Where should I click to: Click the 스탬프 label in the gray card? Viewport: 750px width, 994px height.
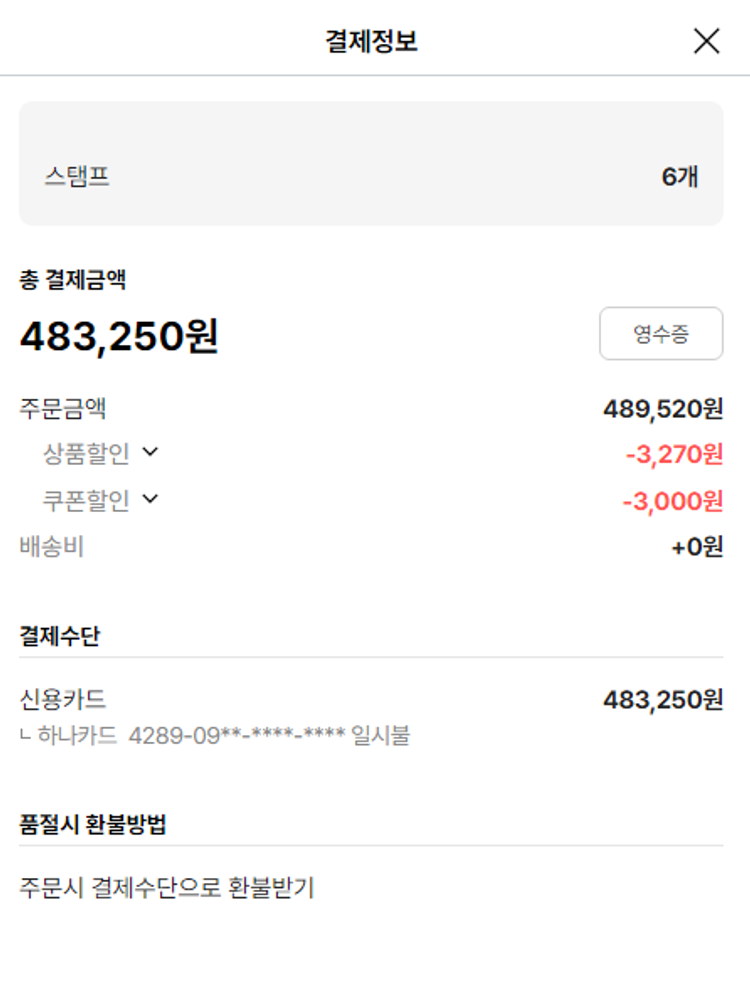(x=77, y=177)
